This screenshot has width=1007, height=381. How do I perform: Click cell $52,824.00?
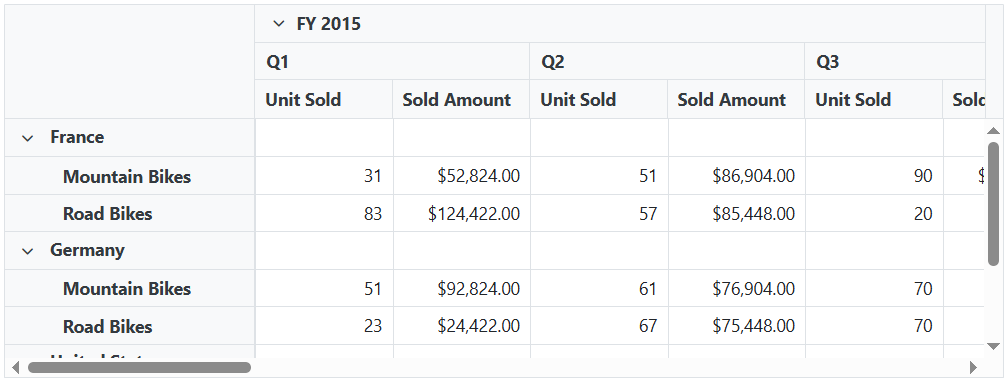tap(461, 175)
